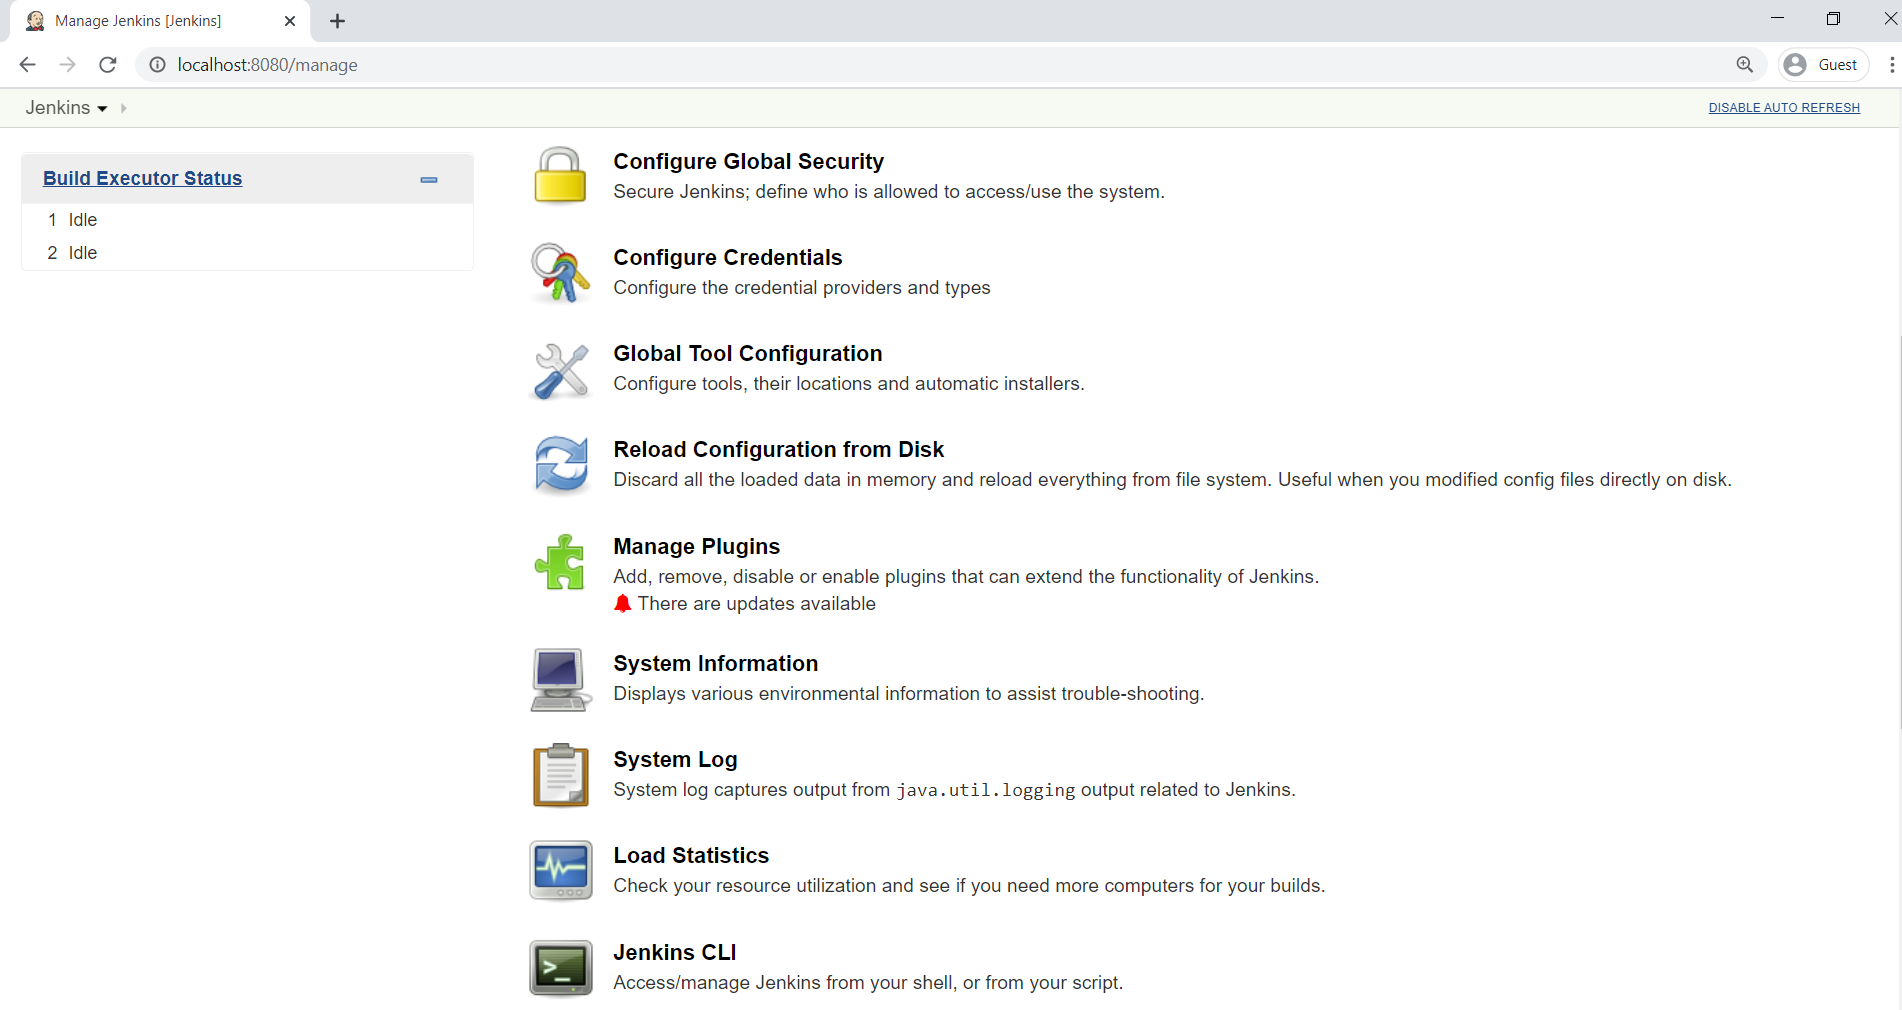This screenshot has height=1010, width=1902.
Task: Open System Log link
Action: (x=676, y=760)
